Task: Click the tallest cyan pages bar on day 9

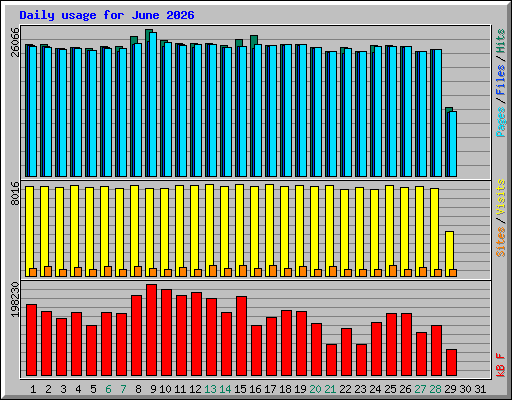Action: 153,104
